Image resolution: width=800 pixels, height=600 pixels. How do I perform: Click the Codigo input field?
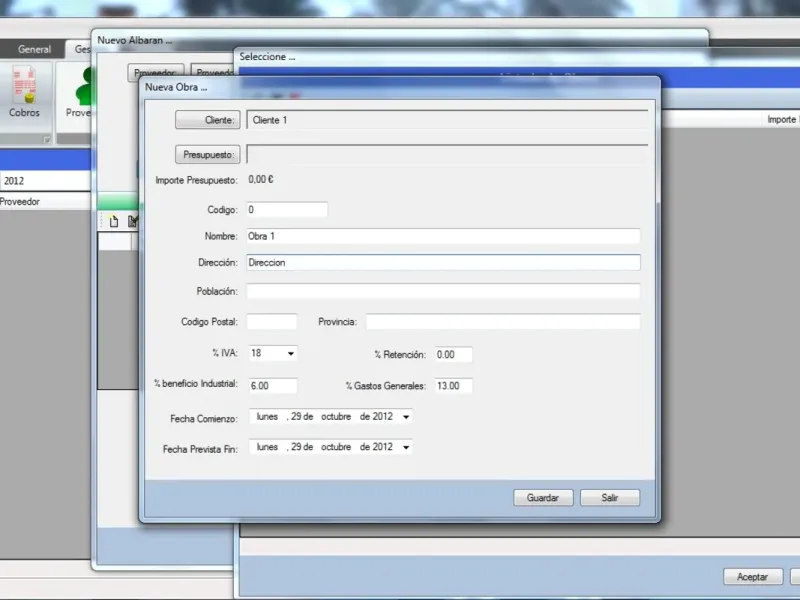pyautogui.click(x=287, y=210)
